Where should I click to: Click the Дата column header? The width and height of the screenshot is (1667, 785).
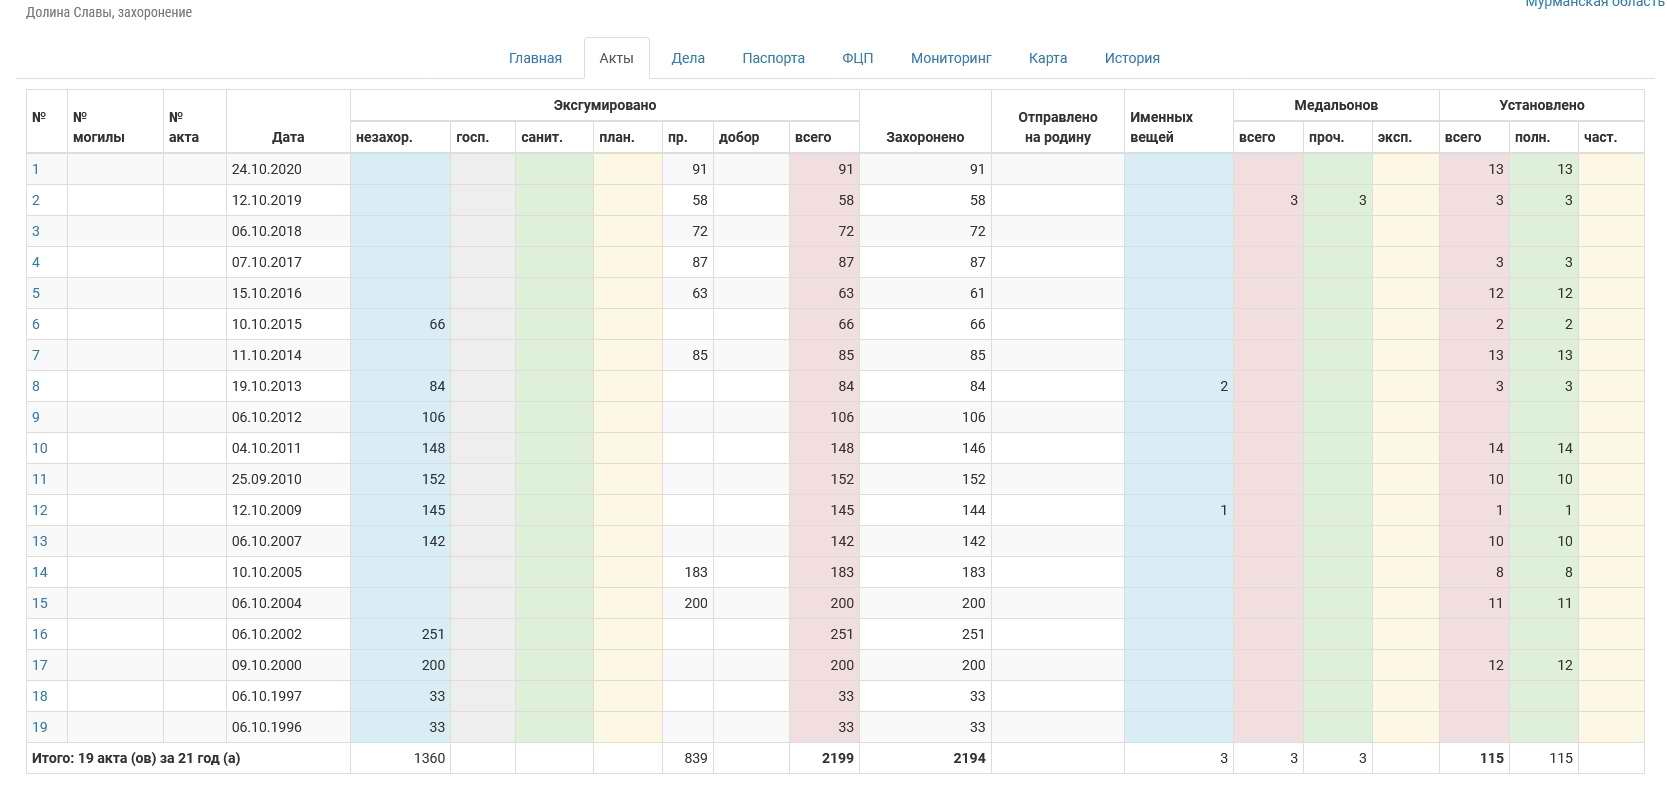coord(288,137)
